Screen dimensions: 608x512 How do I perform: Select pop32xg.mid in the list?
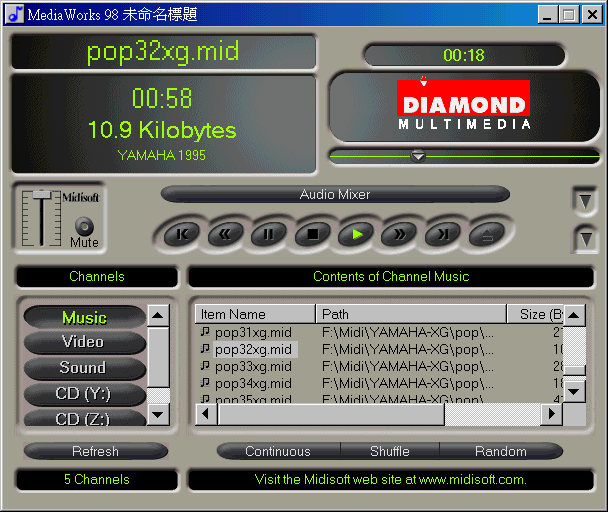253,349
